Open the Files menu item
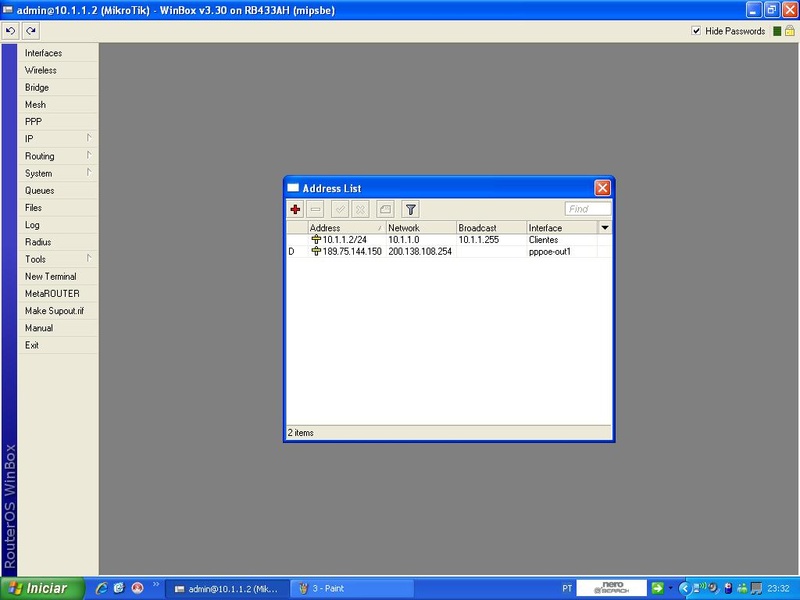This screenshot has height=600, width=800. 58,207
